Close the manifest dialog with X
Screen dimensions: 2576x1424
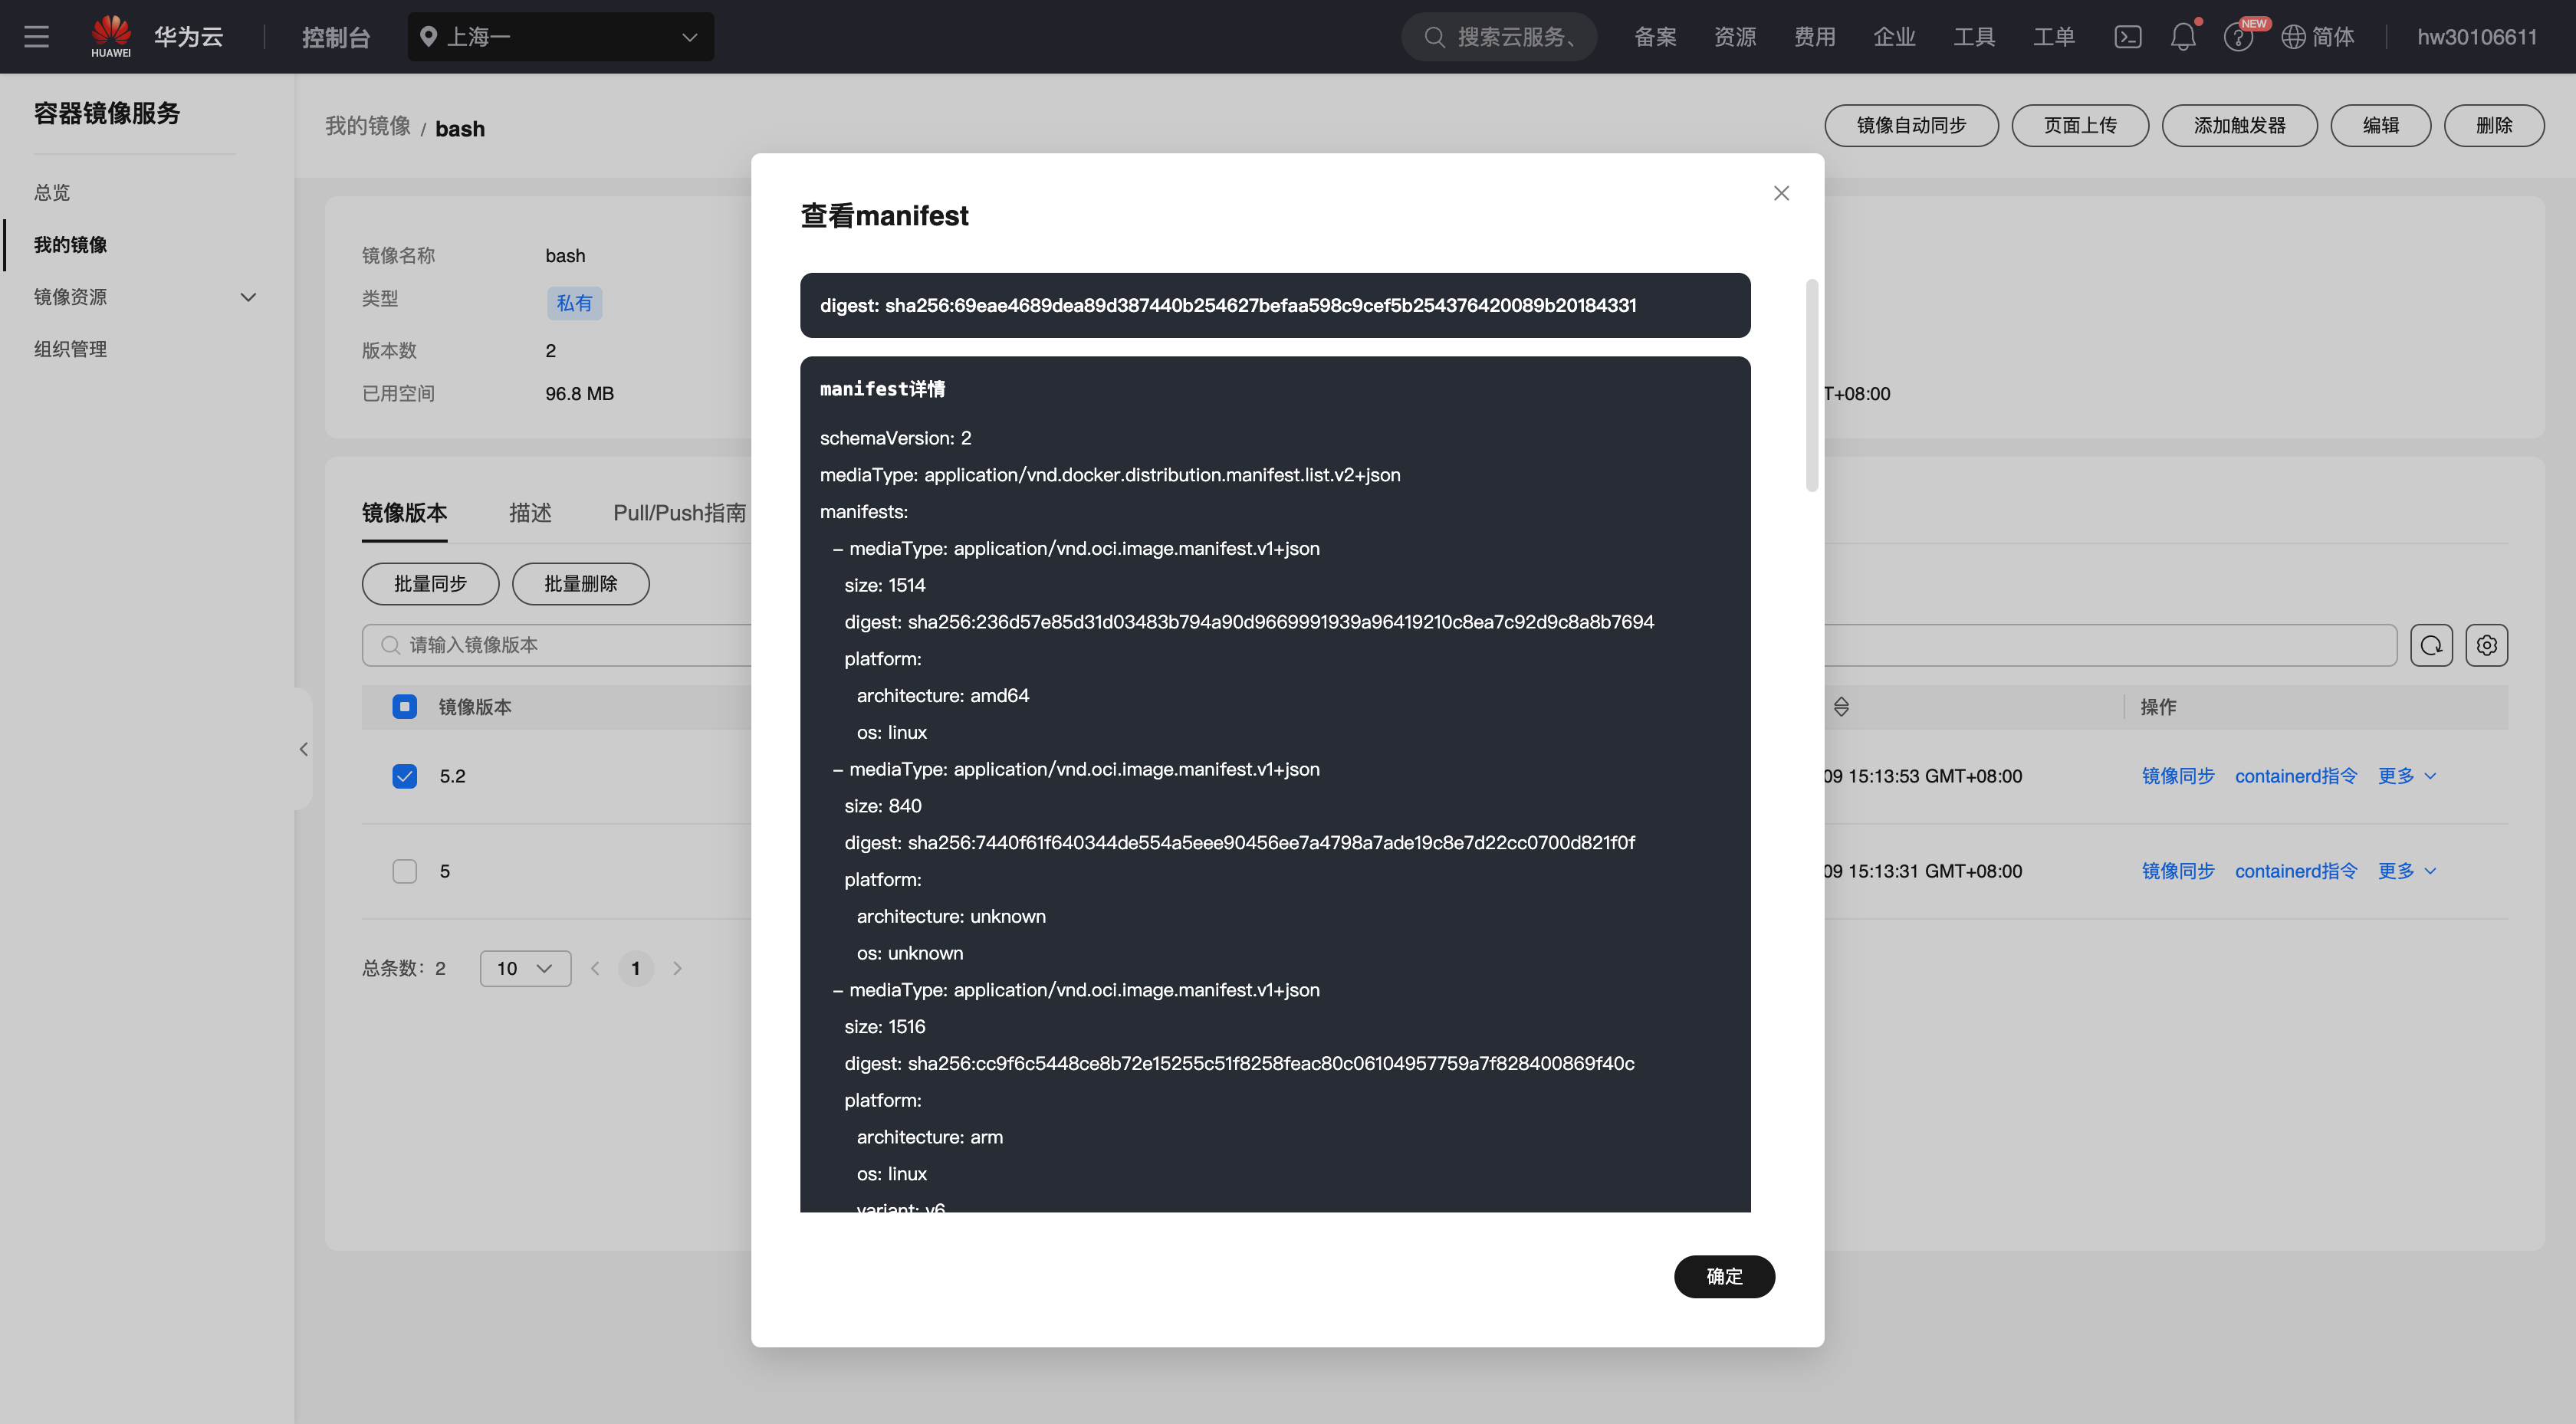tap(1781, 193)
